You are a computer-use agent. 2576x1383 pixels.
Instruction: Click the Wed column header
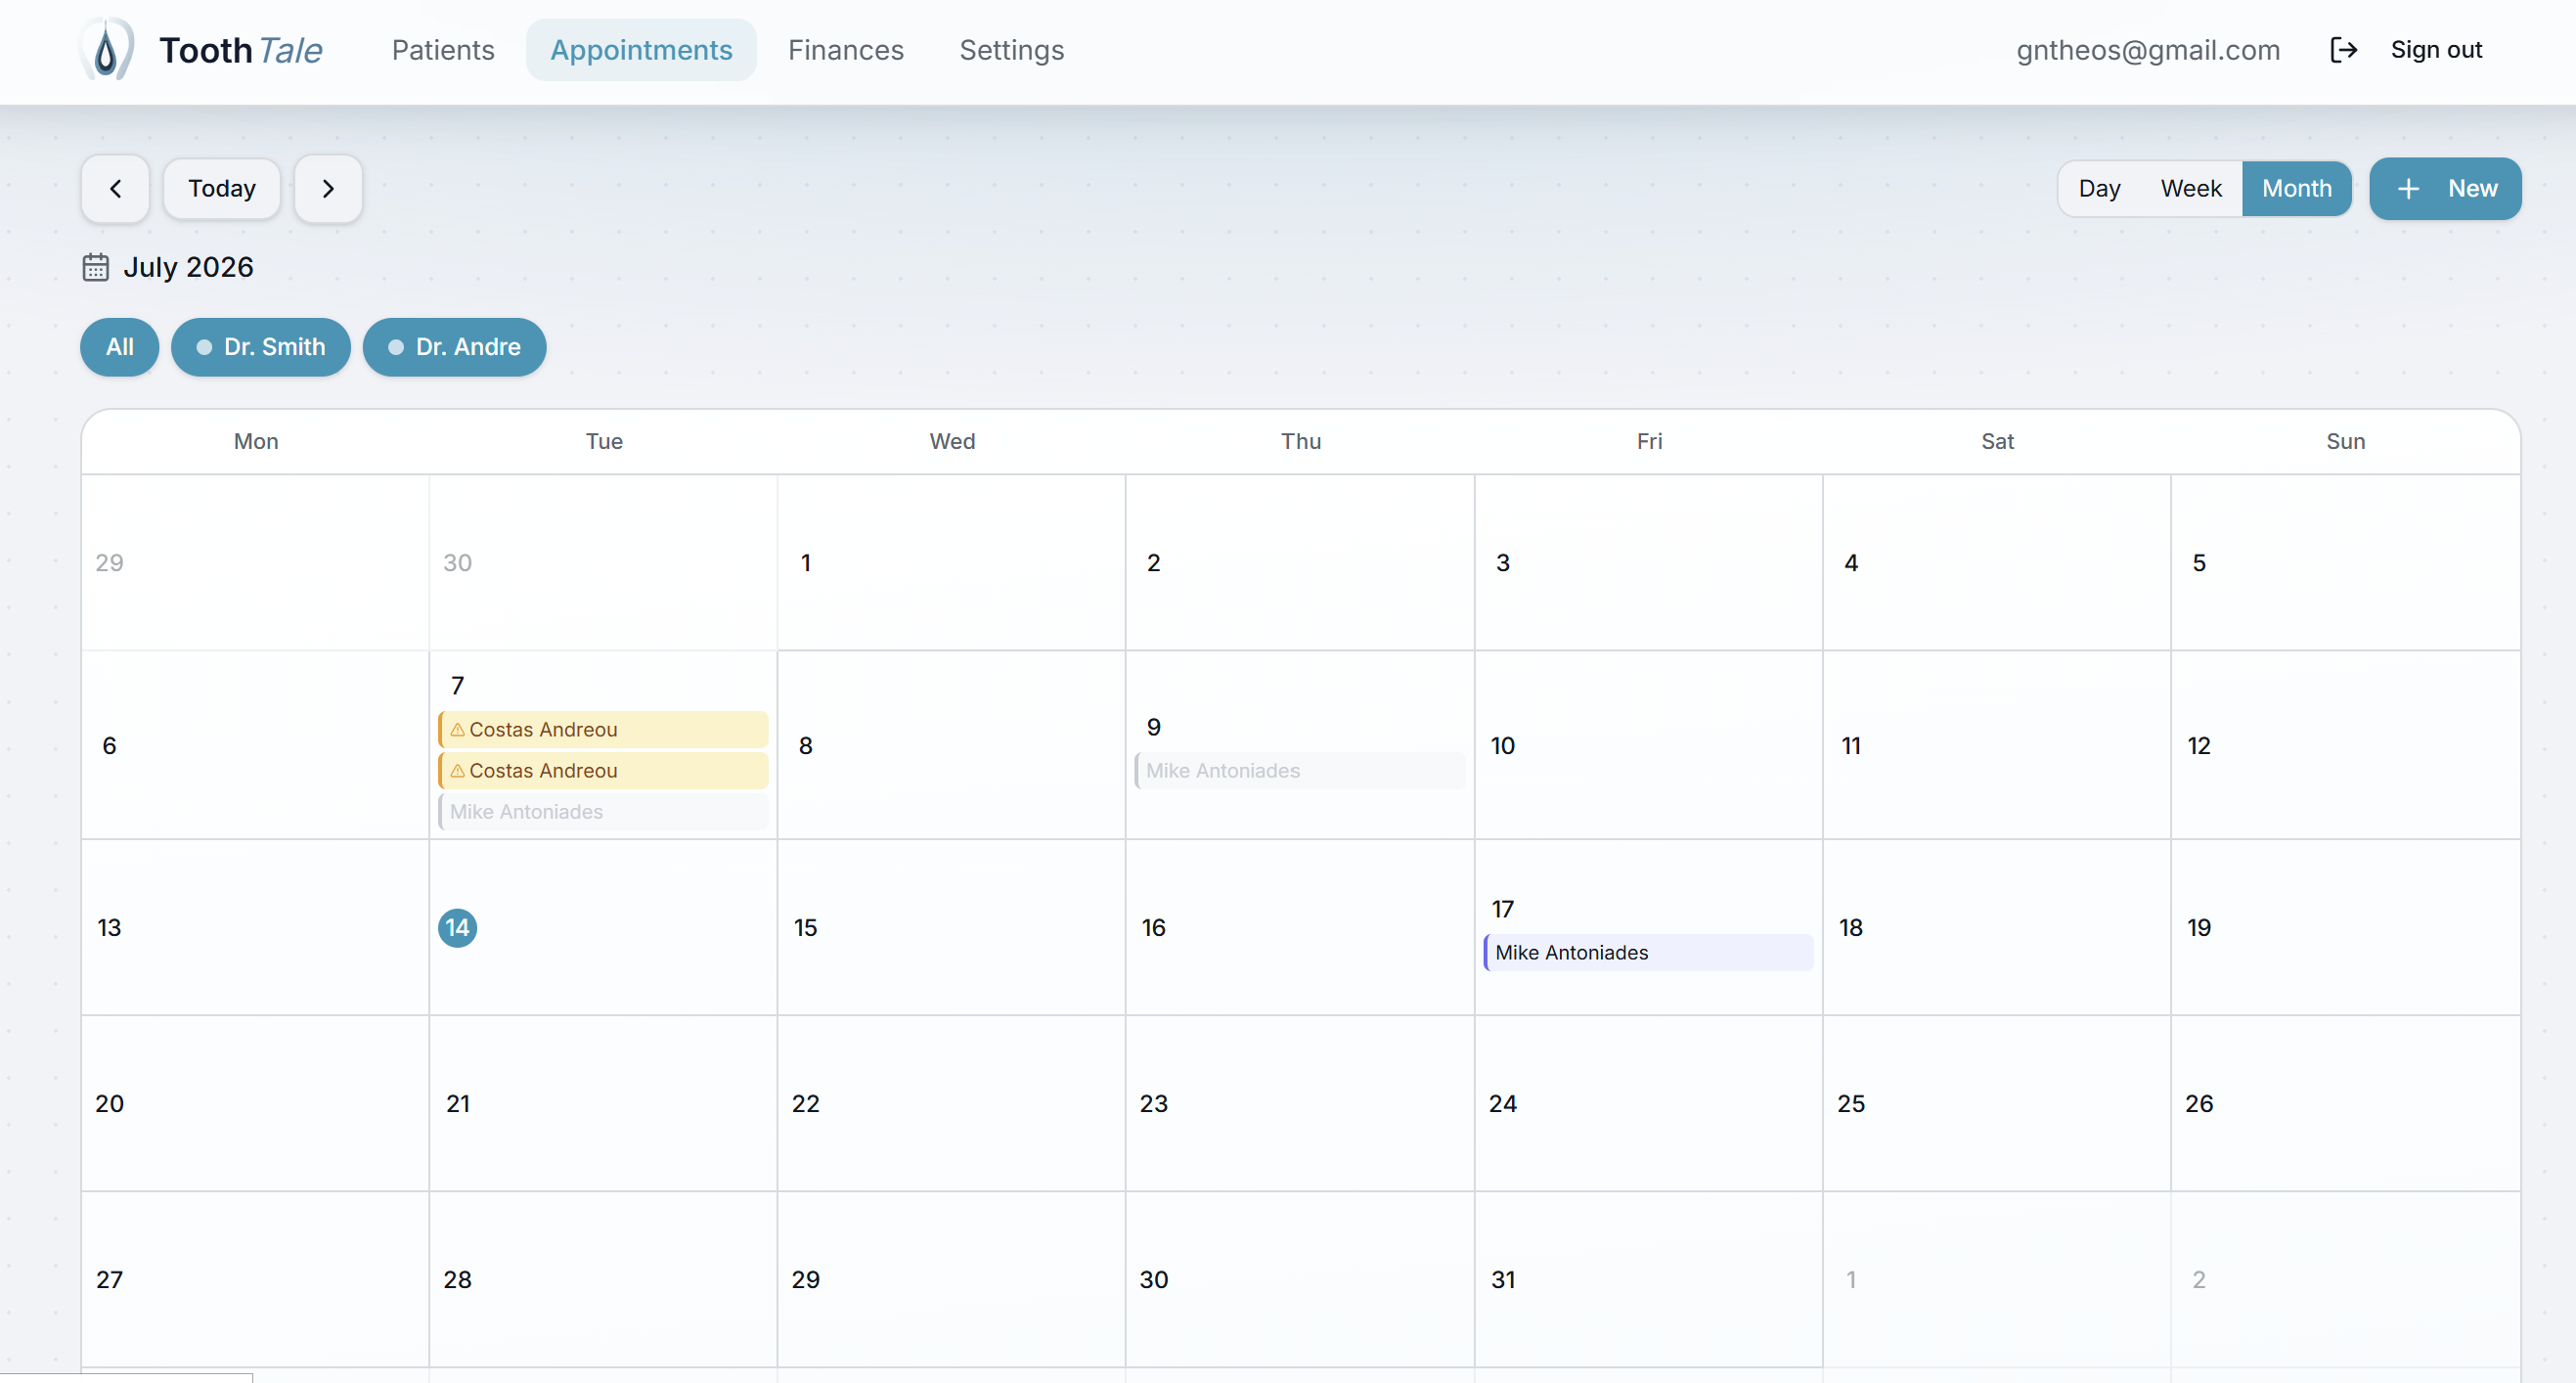click(952, 441)
